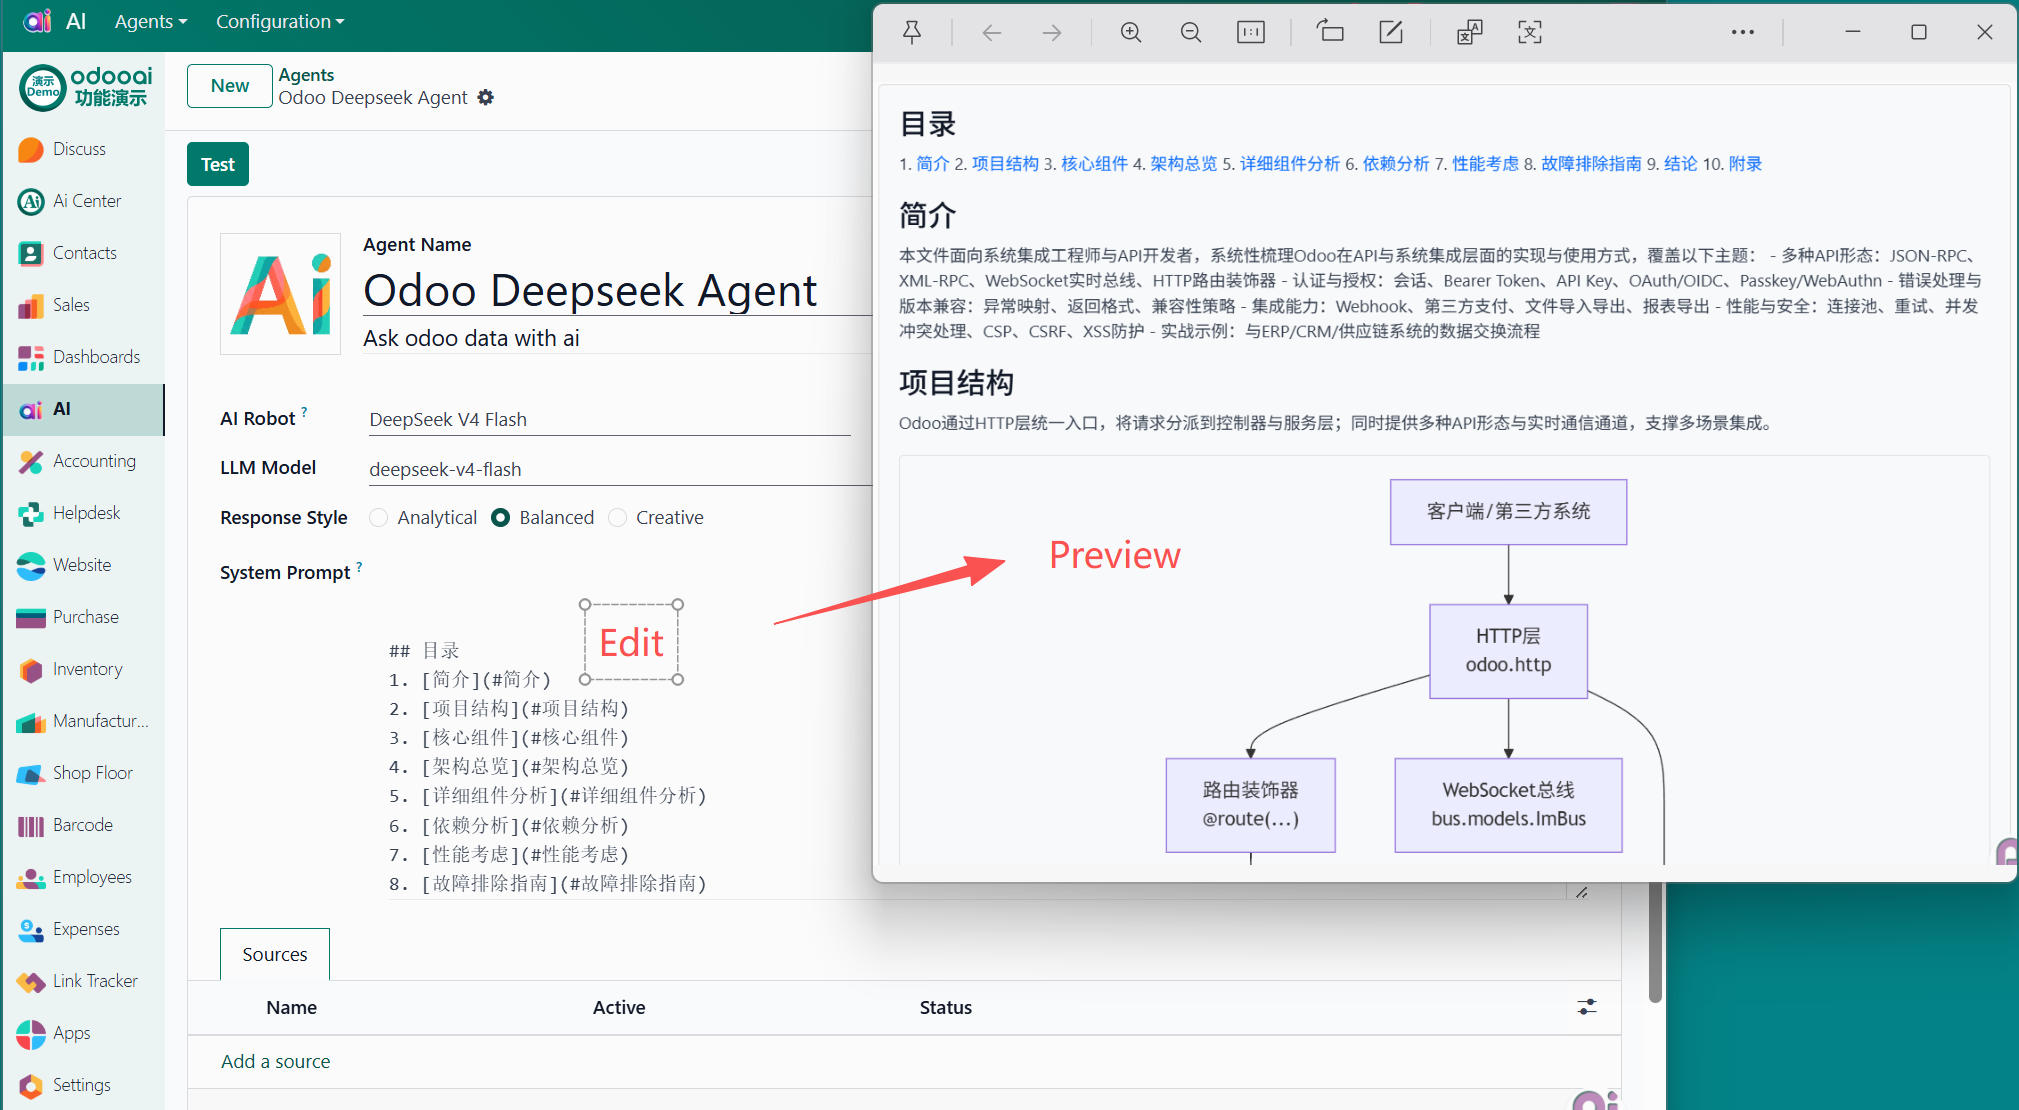The width and height of the screenshot is (2019, 1110).
Task: Open Dashboards from sidebar
Action: pyautogui.click(x=83, y=357)
